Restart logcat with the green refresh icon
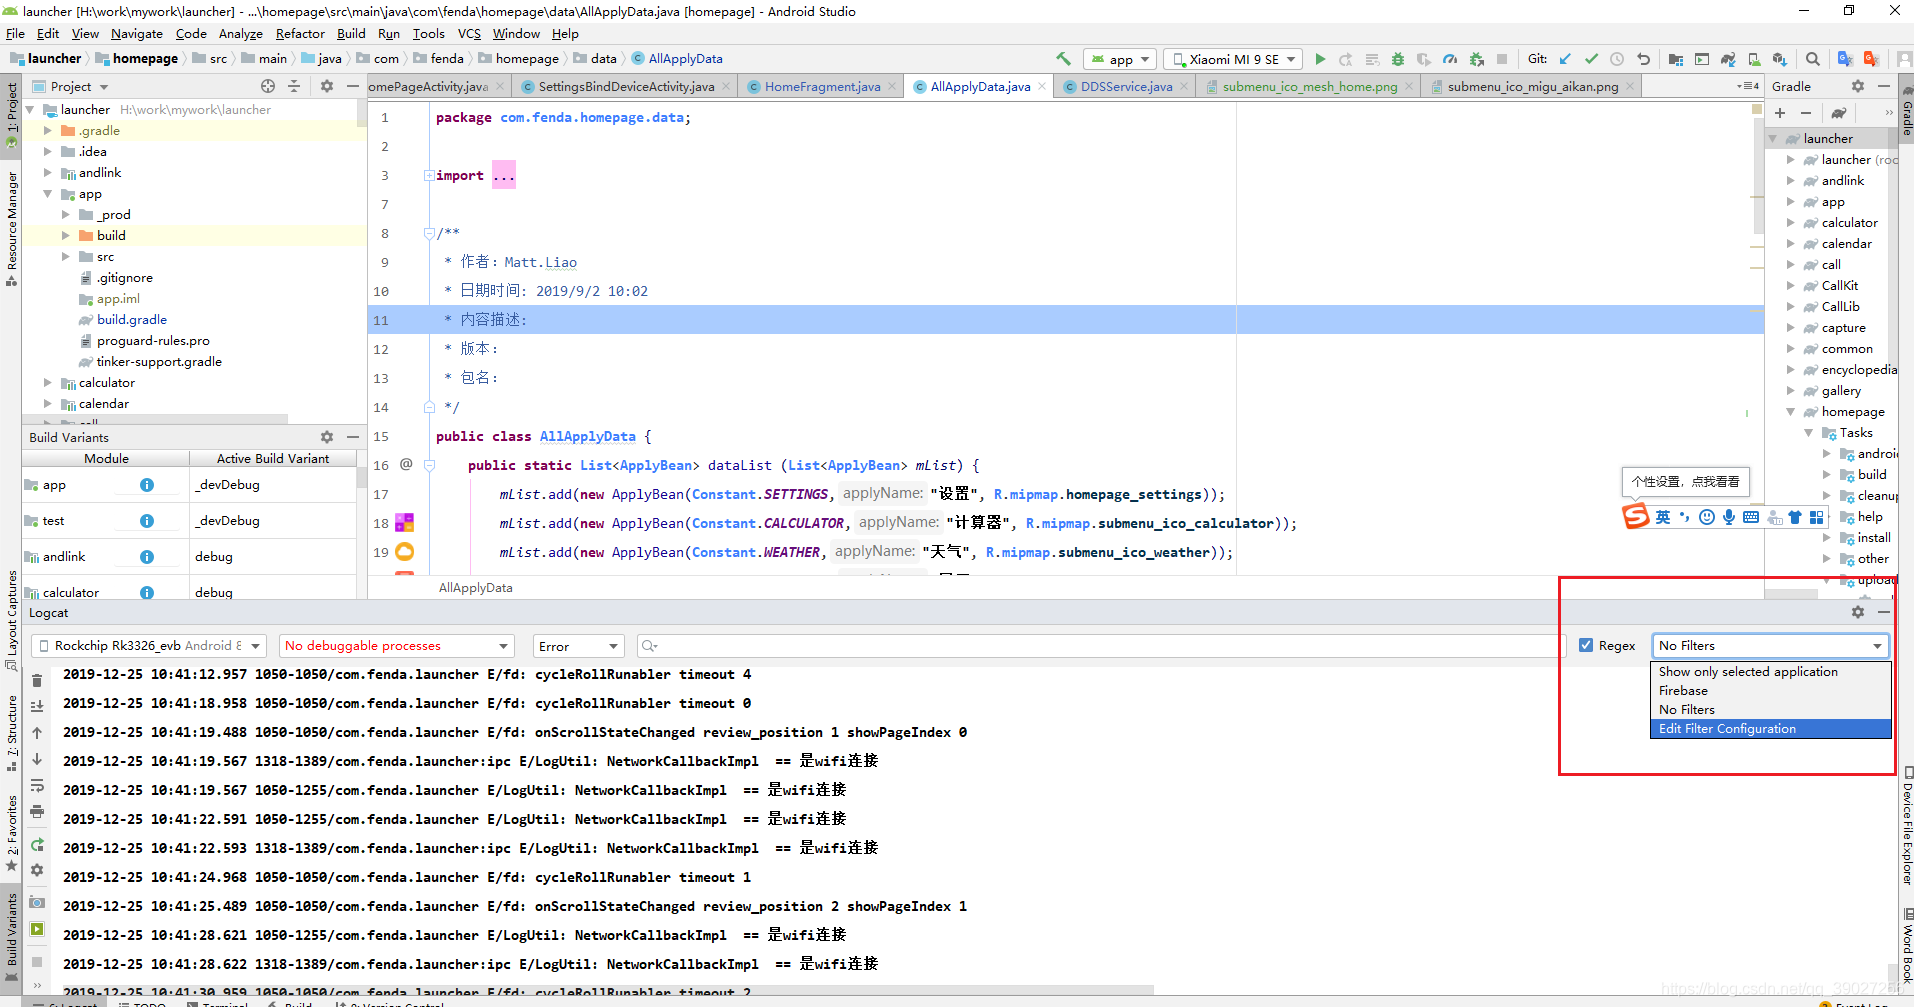The image size is (1914, 1007). click(37, 844)
